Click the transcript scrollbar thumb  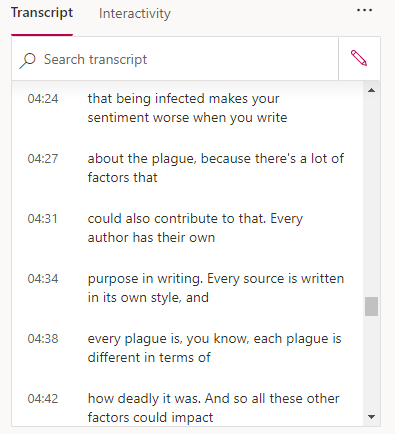tap(371, 306)
